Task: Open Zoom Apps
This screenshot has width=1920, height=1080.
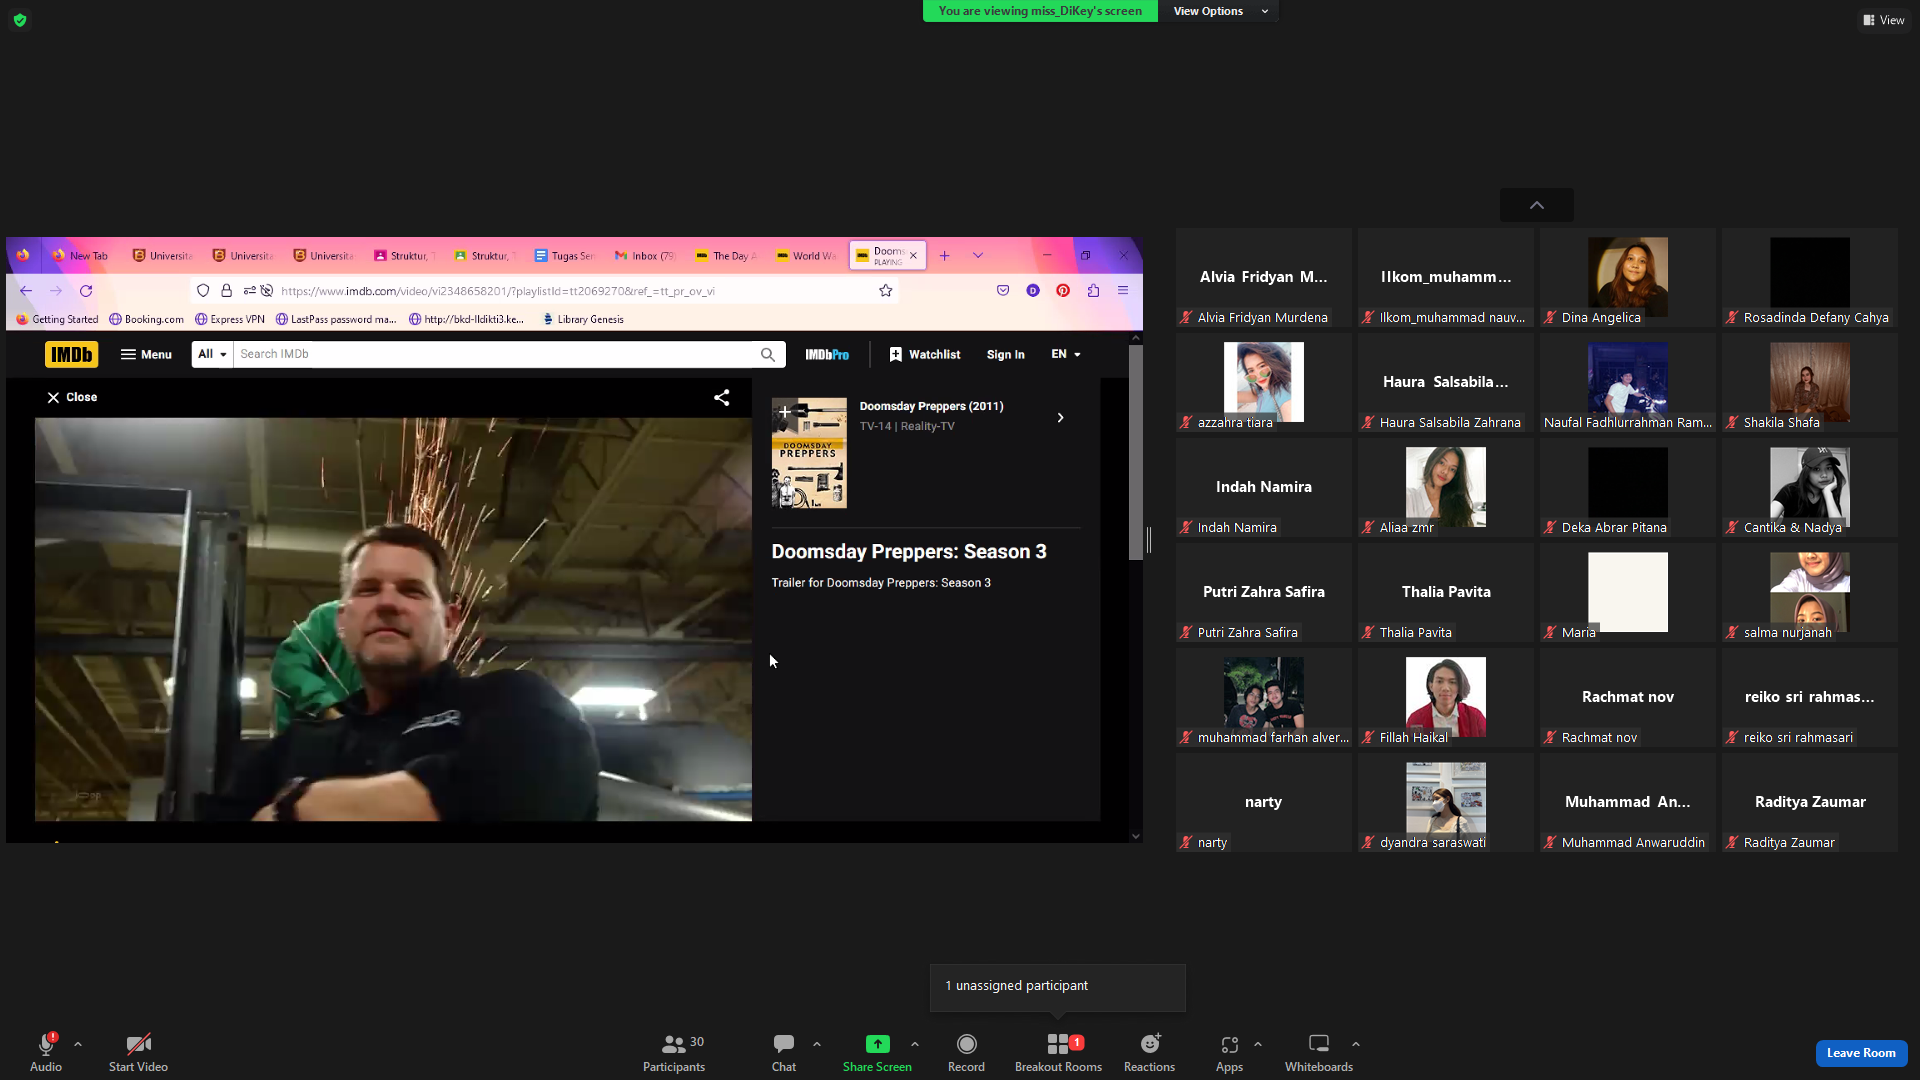Action: pyautogui.click(x=1229, y=1052)
